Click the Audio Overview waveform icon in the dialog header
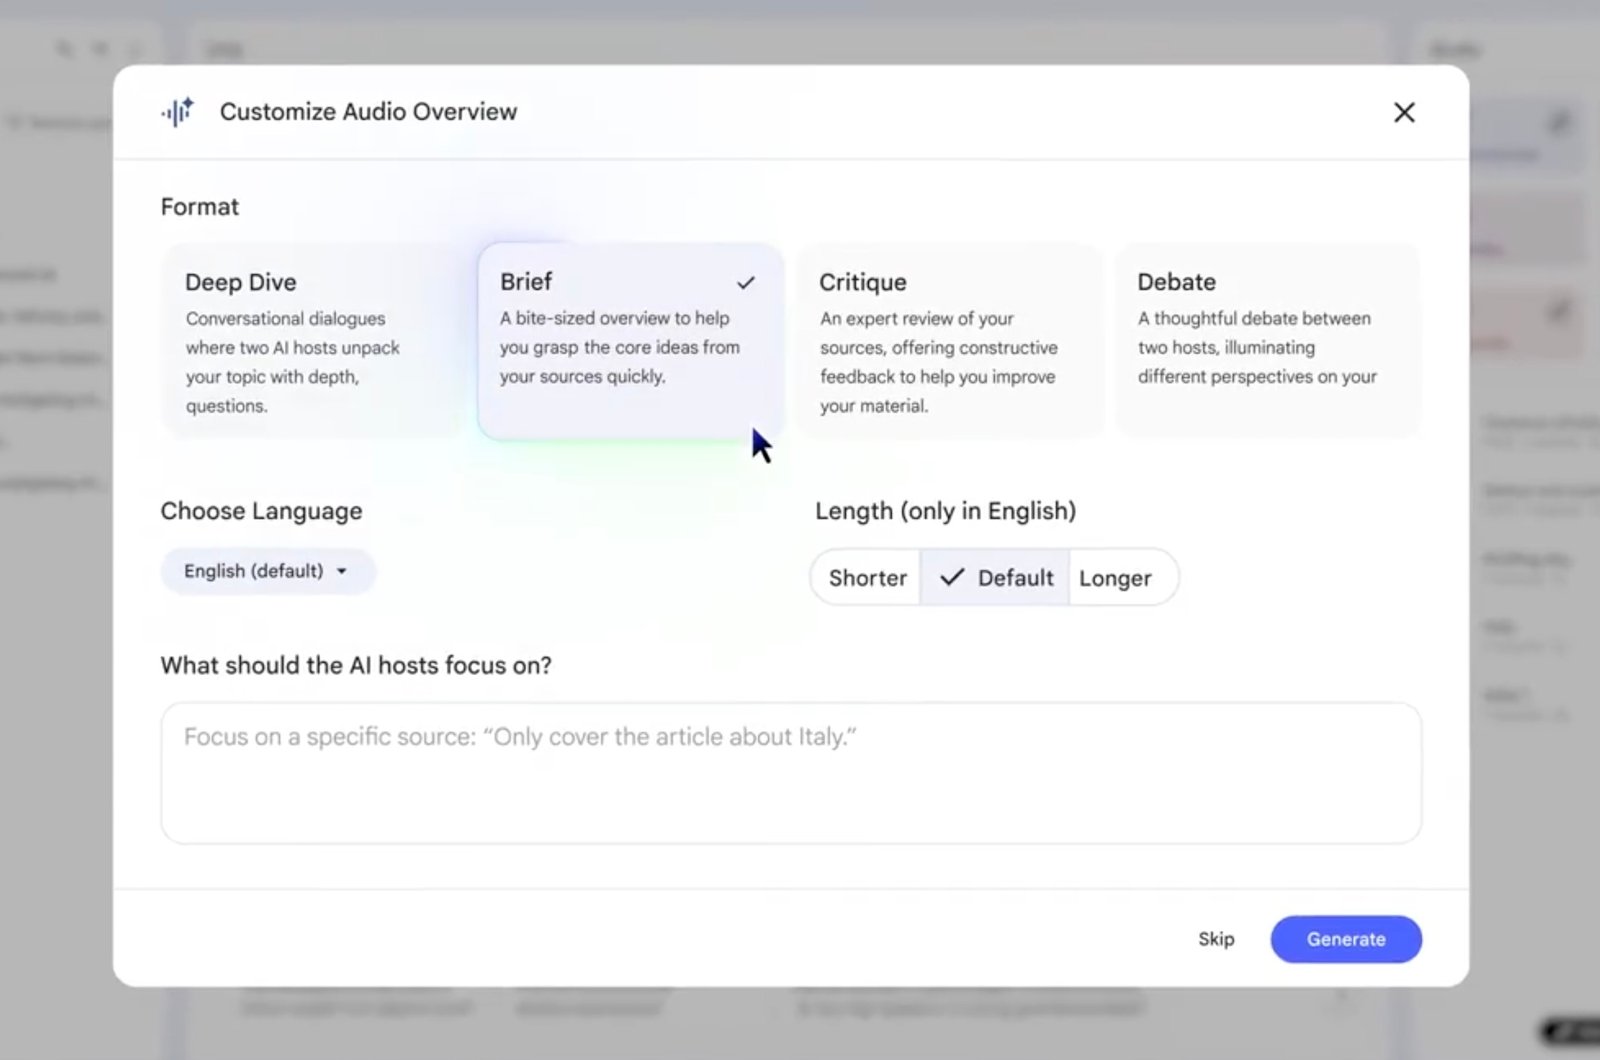The height and width of the screenshot is (1060, 1600). pos(176,112)
